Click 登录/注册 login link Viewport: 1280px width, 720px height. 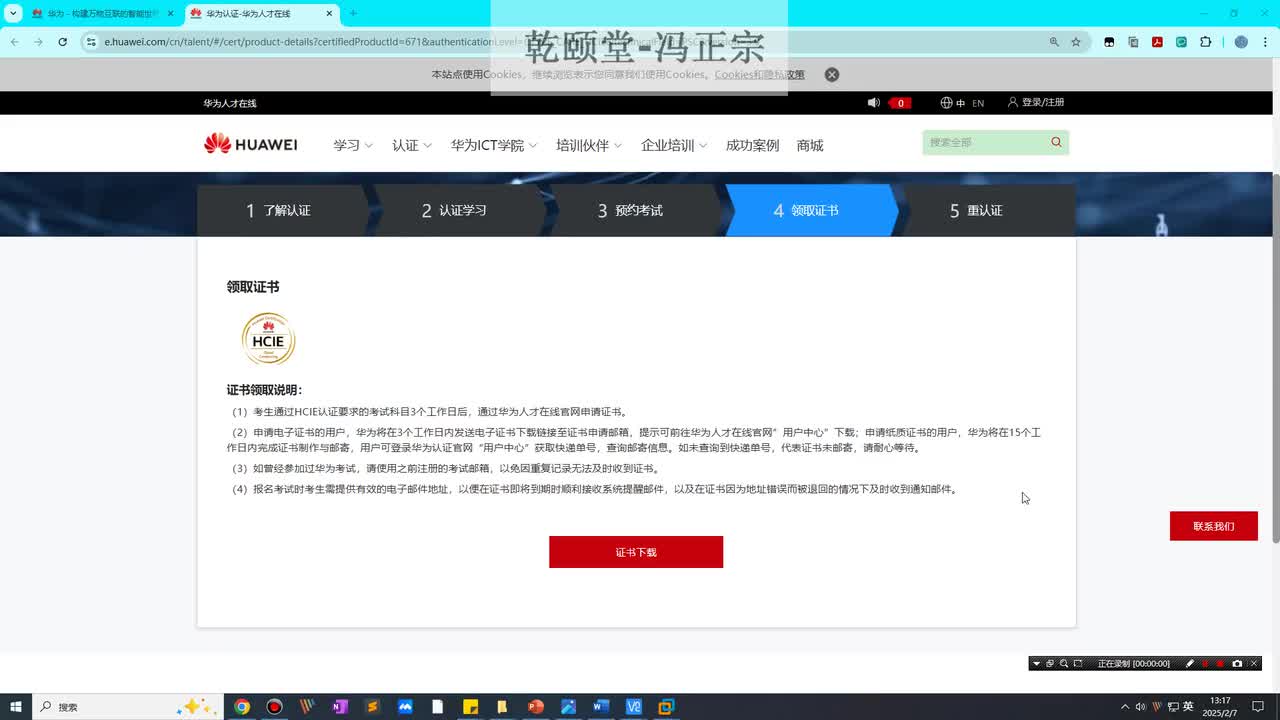pyautogui.click(x=1036, y=102)
